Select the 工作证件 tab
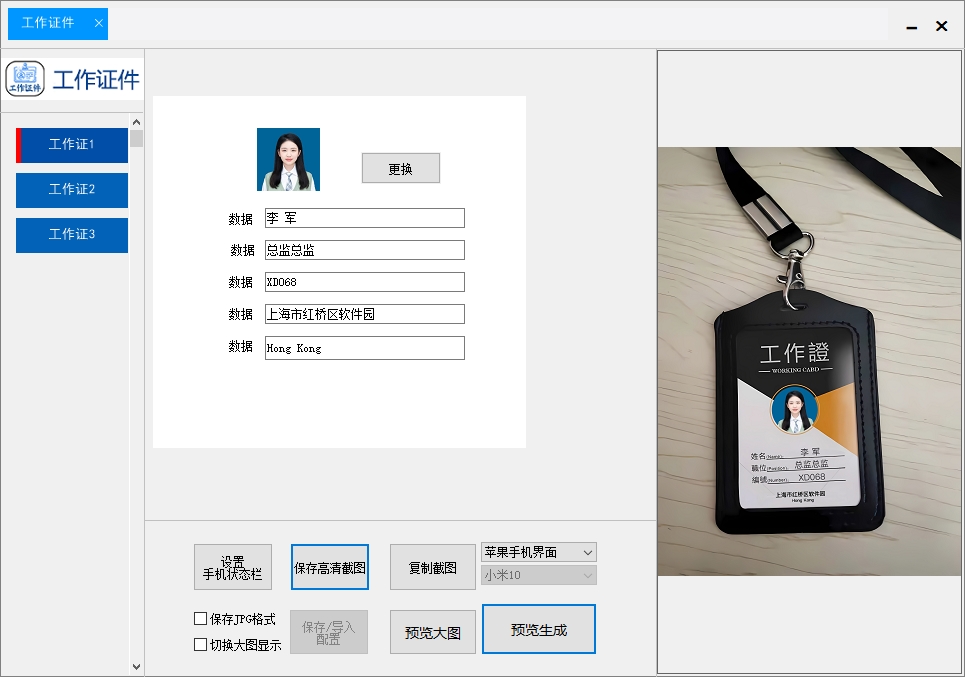Screen dimensions: 965x677 point(48,25)
